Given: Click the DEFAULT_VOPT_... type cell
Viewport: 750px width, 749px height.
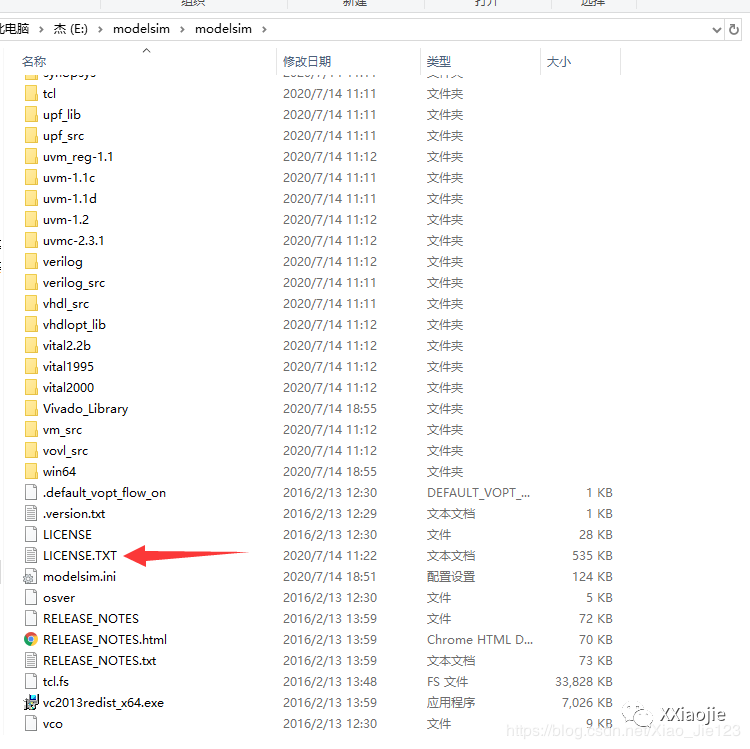Looking at the screenshot, I should click(478, 493).
